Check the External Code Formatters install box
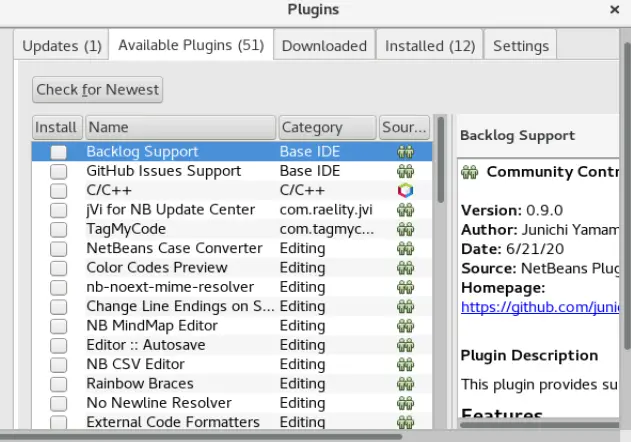Screen dimensions: 631x442 (58, 422)
